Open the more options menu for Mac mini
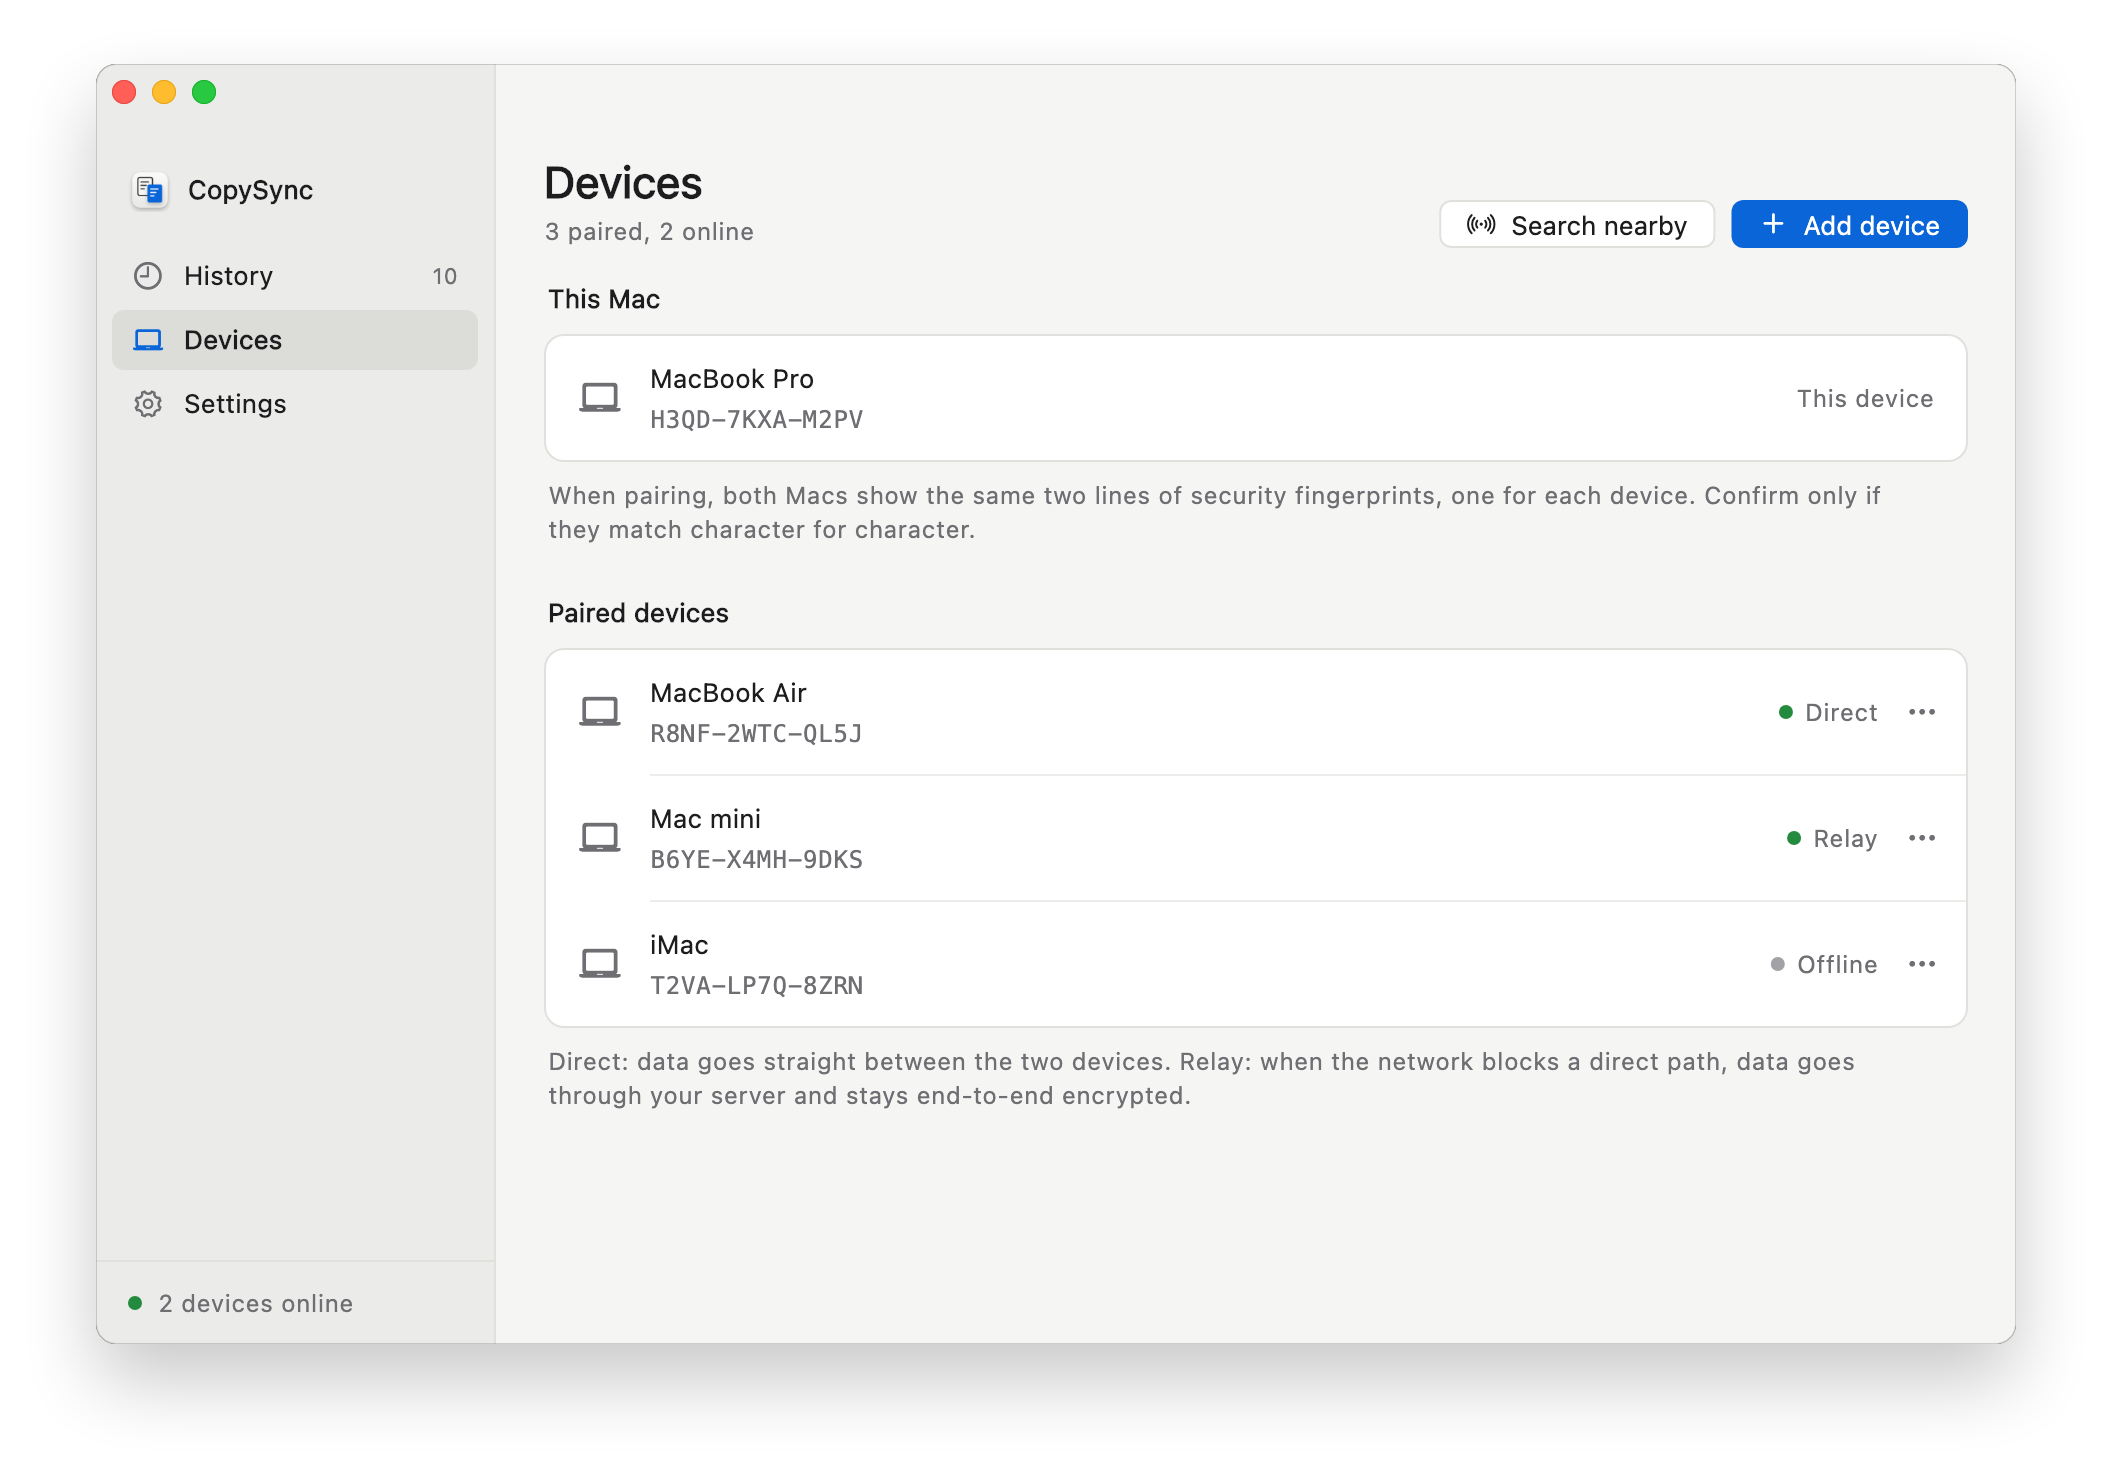Screen dimensions: 2112x1472 click(1922, 838)
